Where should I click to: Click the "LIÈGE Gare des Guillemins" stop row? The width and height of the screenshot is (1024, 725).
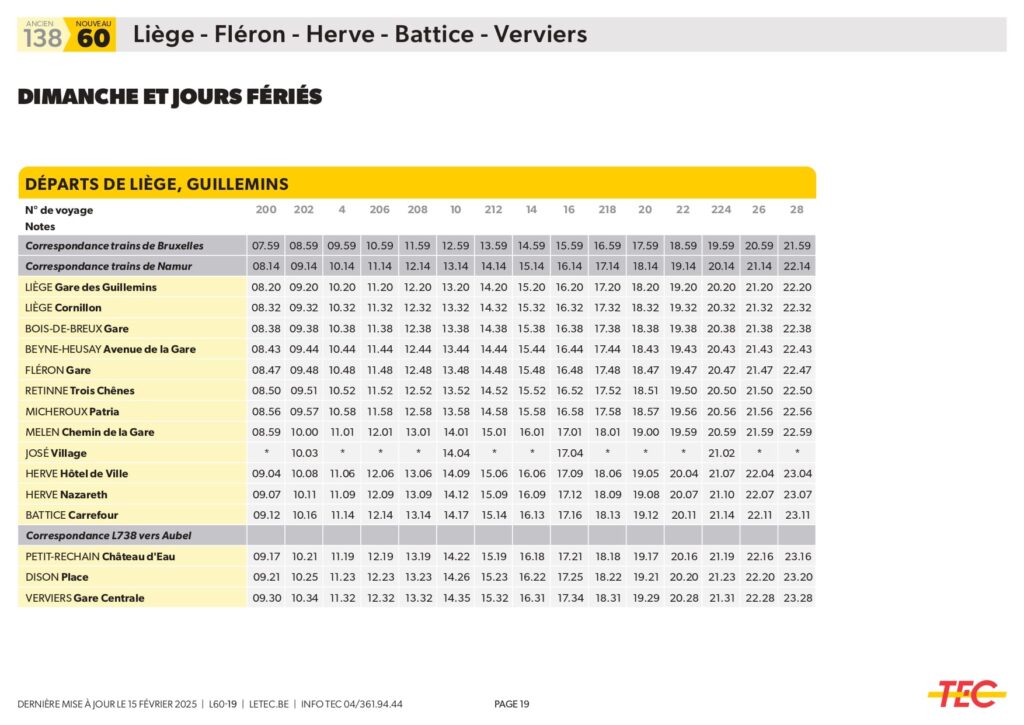click(x=91, y=287)
